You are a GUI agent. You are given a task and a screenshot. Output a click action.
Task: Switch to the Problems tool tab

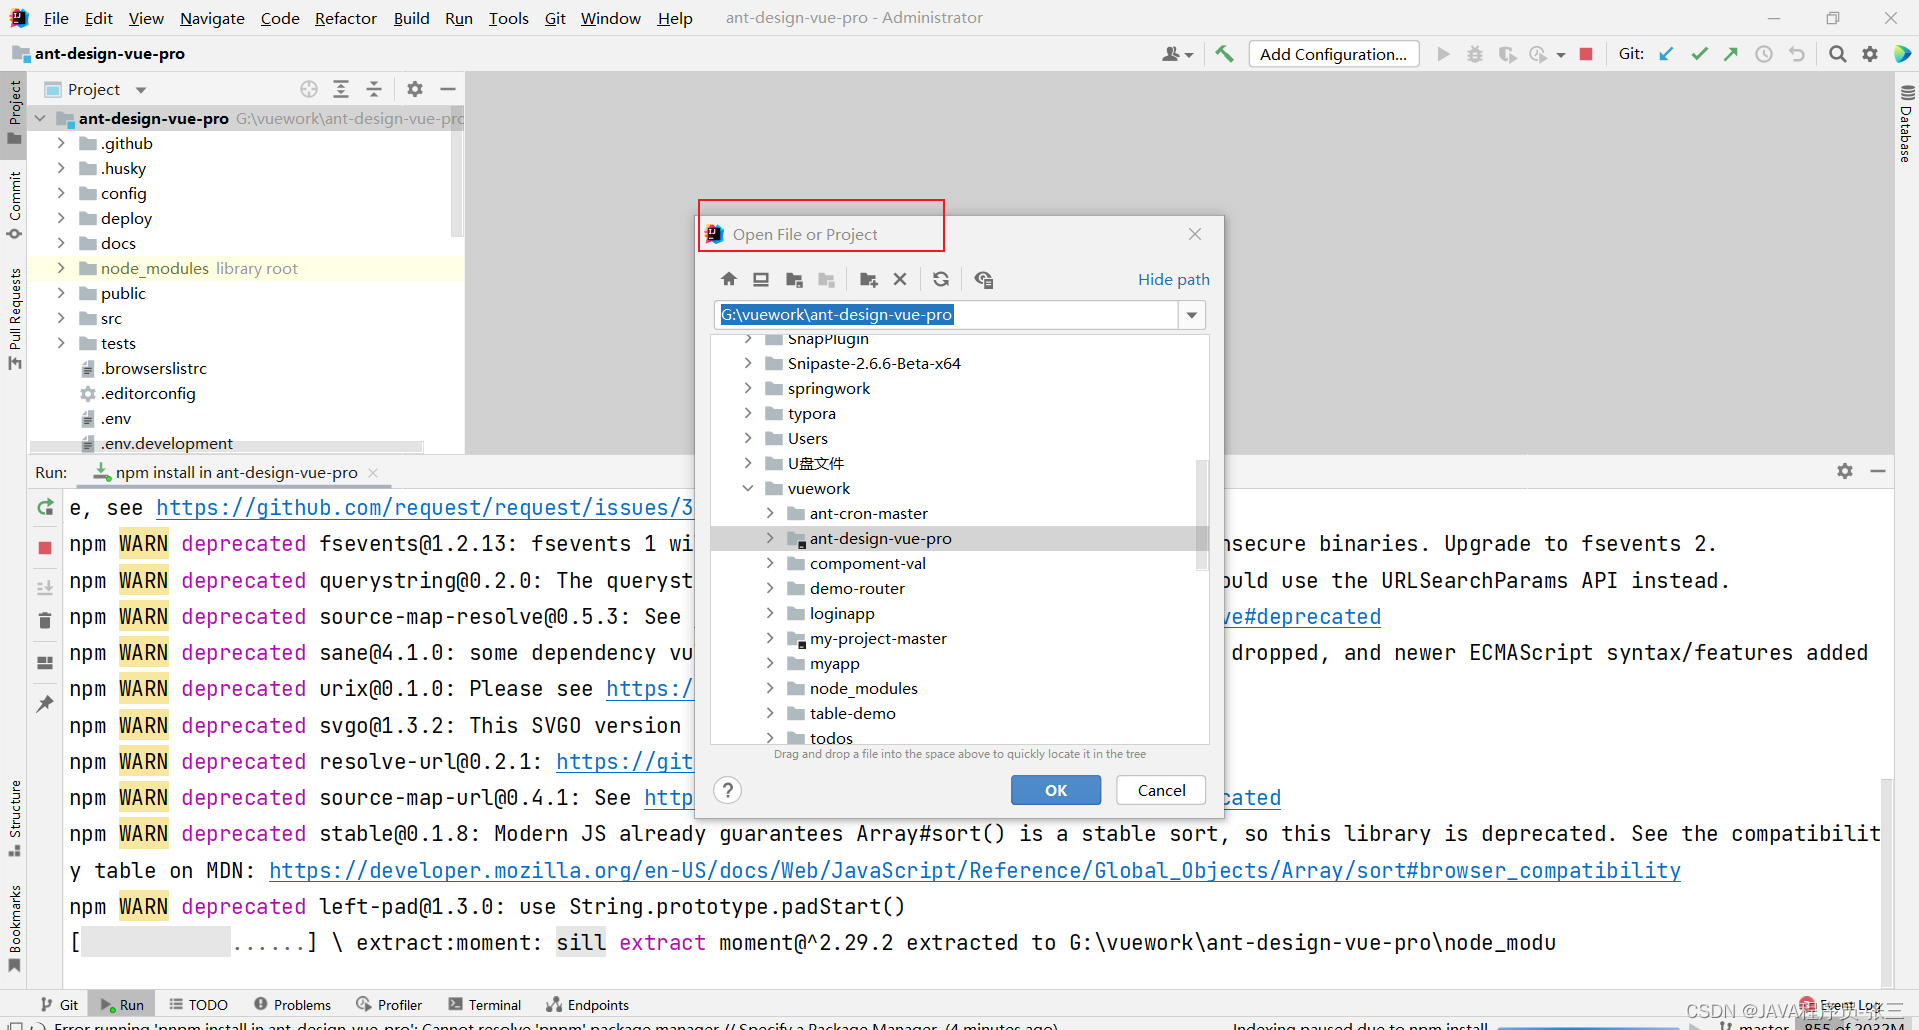point(292,1005)
